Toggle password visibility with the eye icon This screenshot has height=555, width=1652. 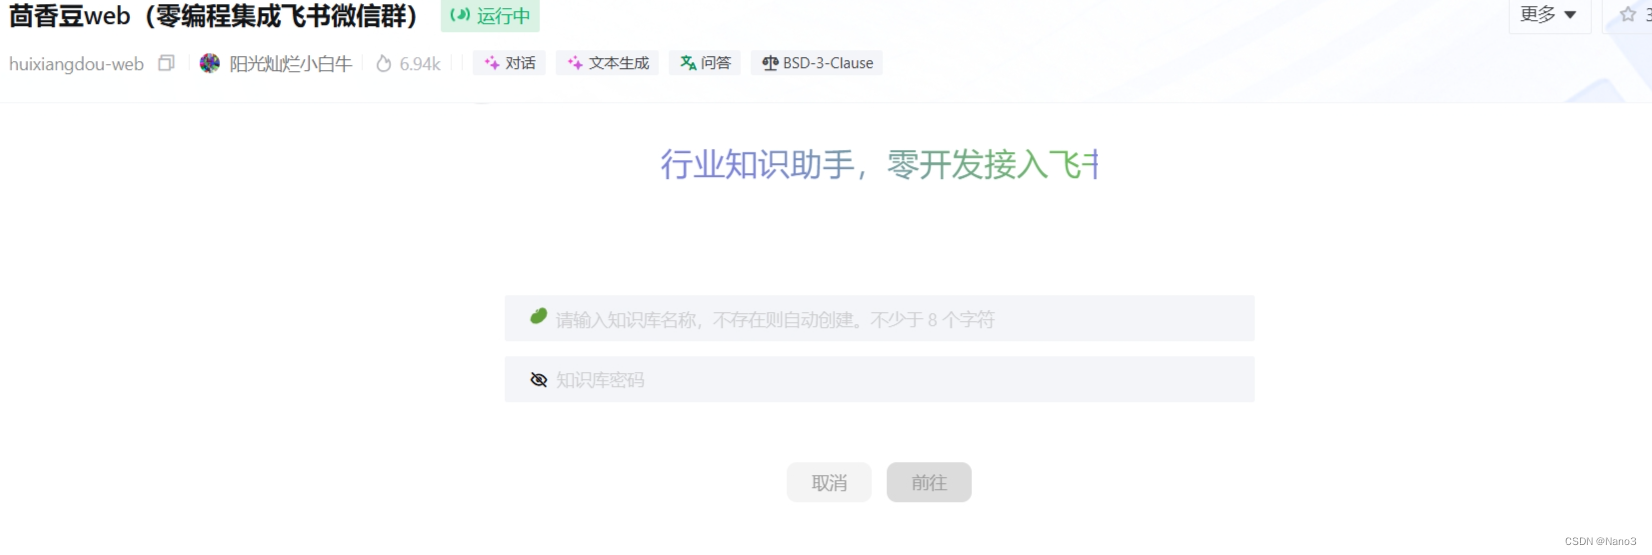click(538, 380)
